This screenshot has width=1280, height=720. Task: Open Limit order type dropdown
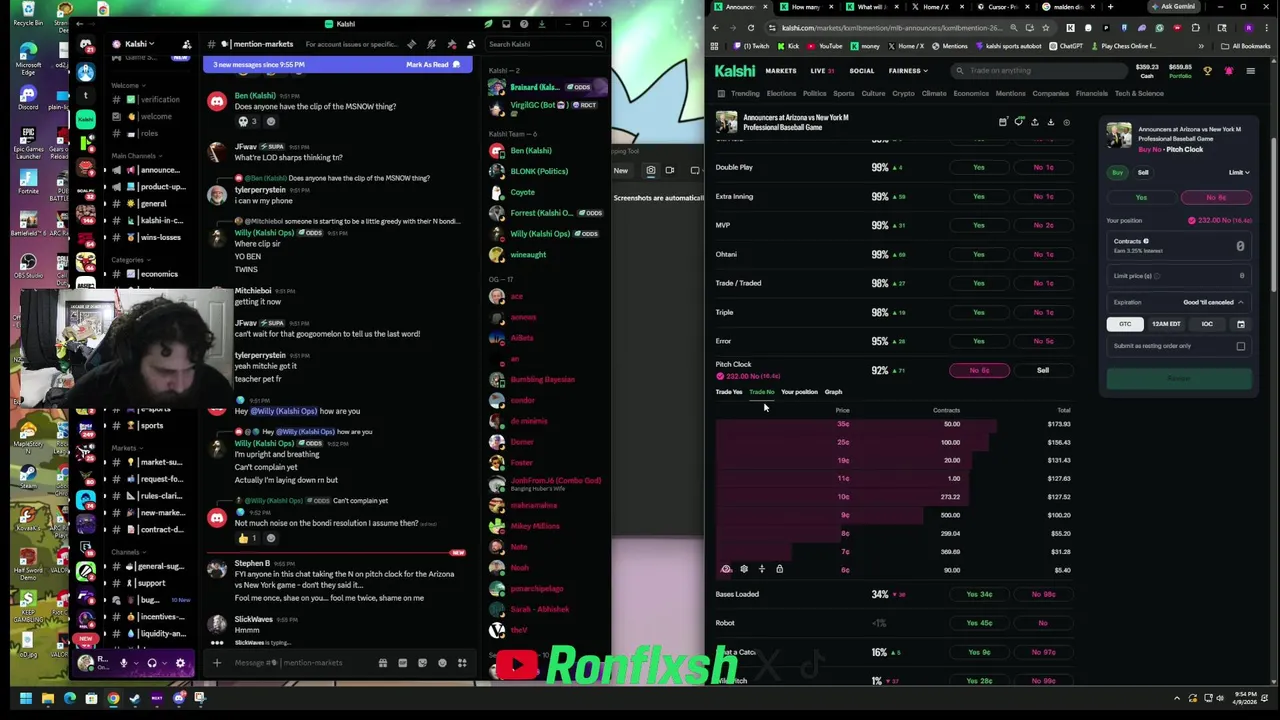(1239, 172)
